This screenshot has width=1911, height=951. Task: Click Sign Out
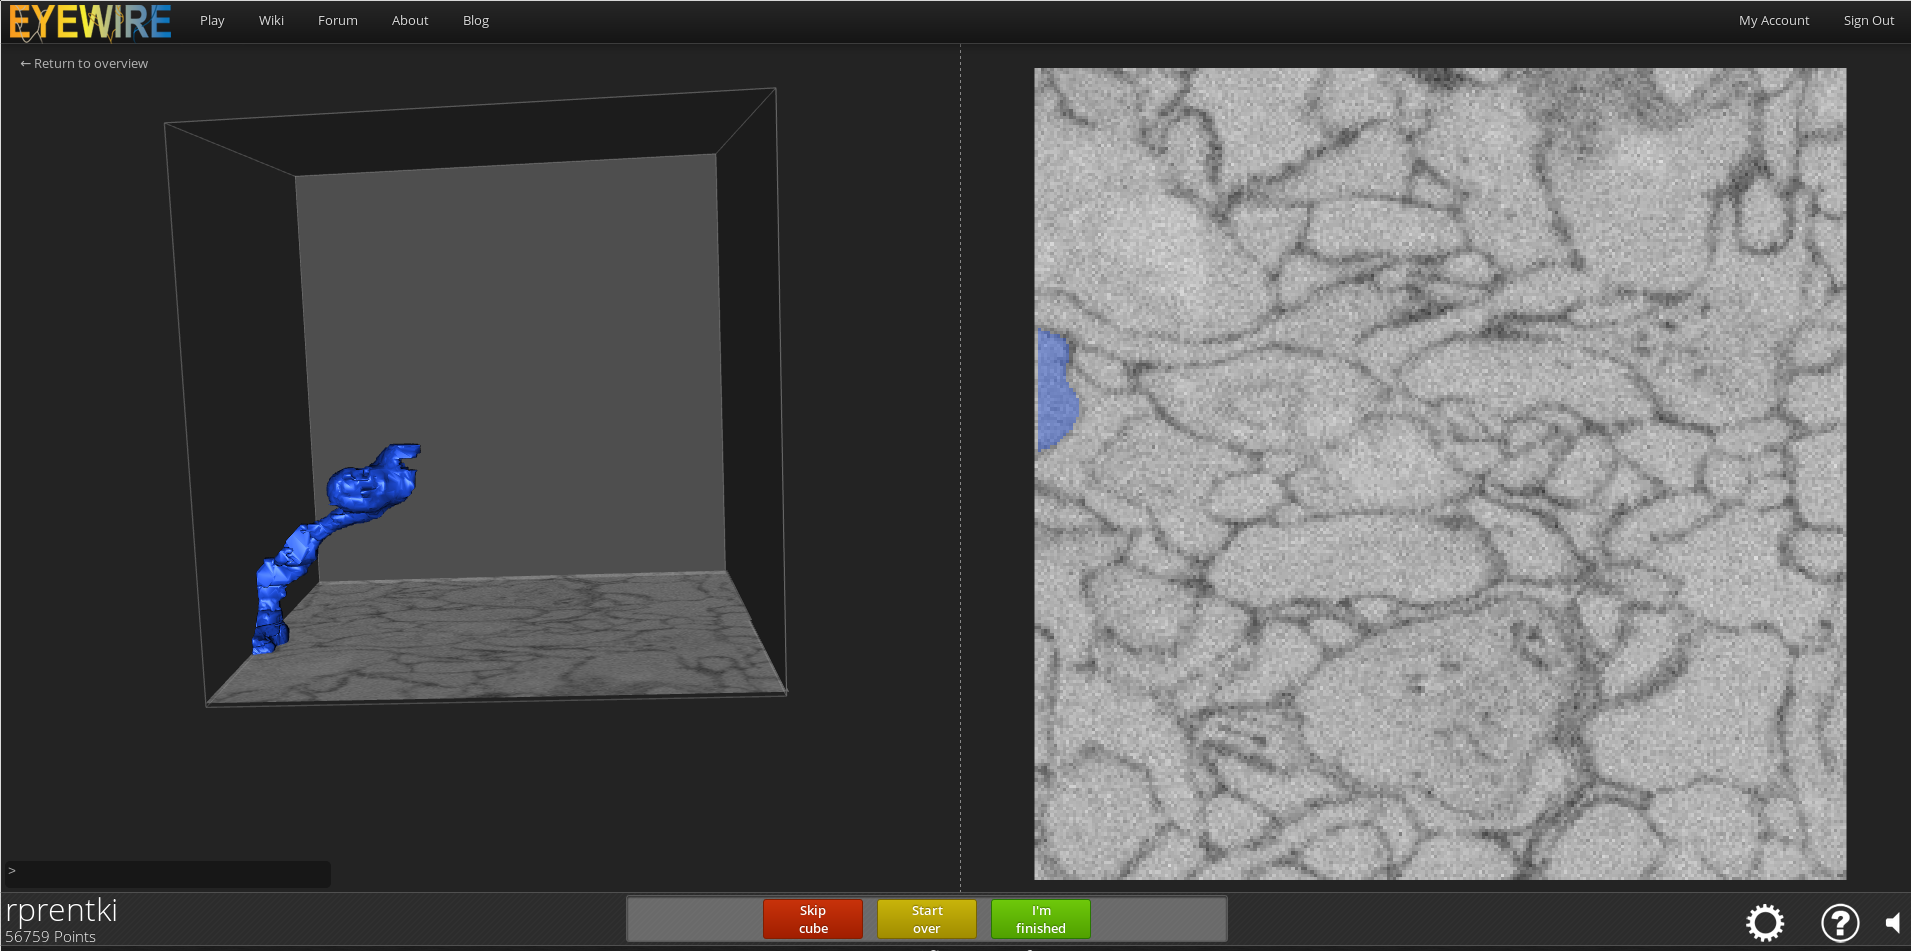point(1868,21)
